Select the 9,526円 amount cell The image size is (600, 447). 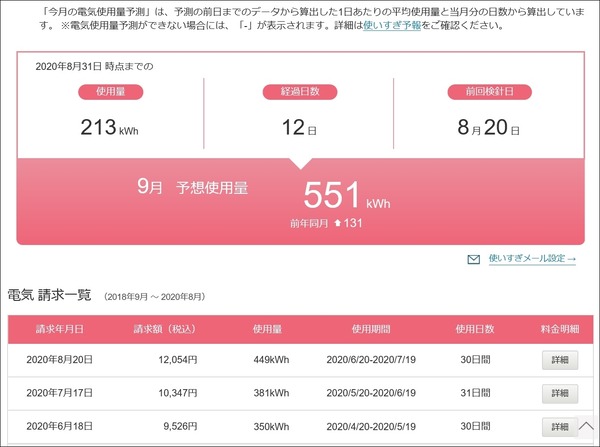pyautogui.click(x=181, y=426)
